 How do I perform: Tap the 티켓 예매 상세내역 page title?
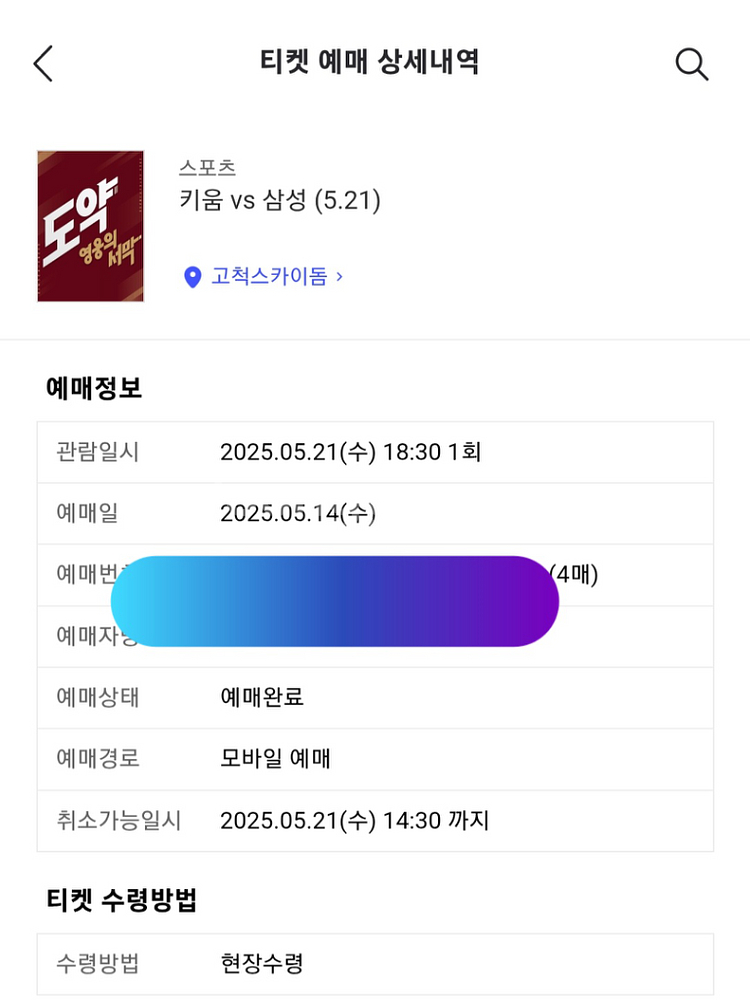click(x=369, y=62)
